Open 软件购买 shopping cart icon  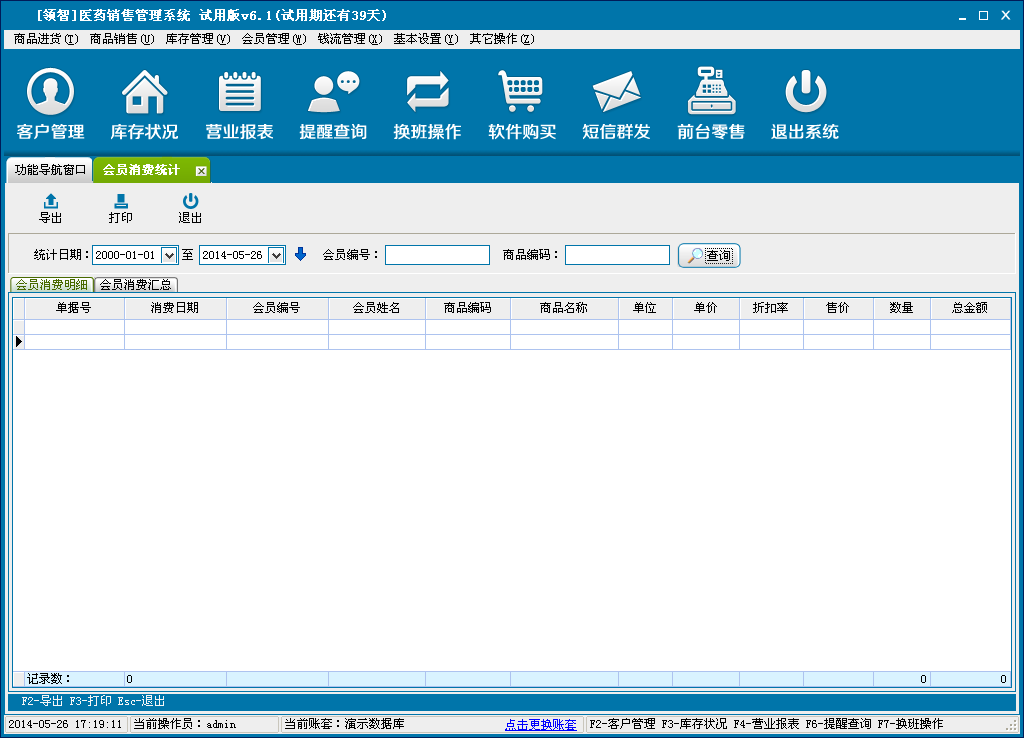(521, 94)
